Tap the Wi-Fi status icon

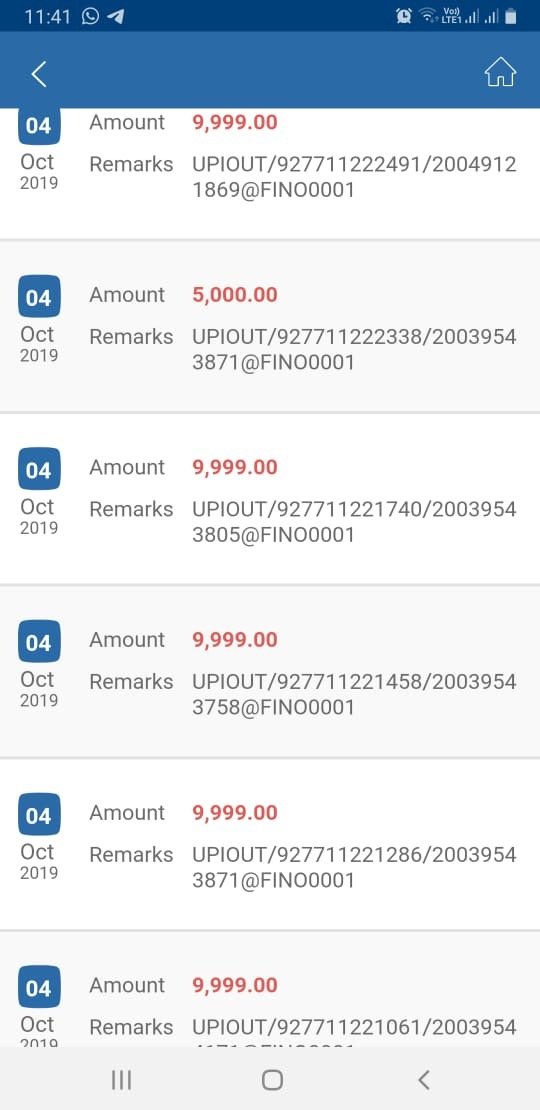pyautogui.click(x=427, y=16)
